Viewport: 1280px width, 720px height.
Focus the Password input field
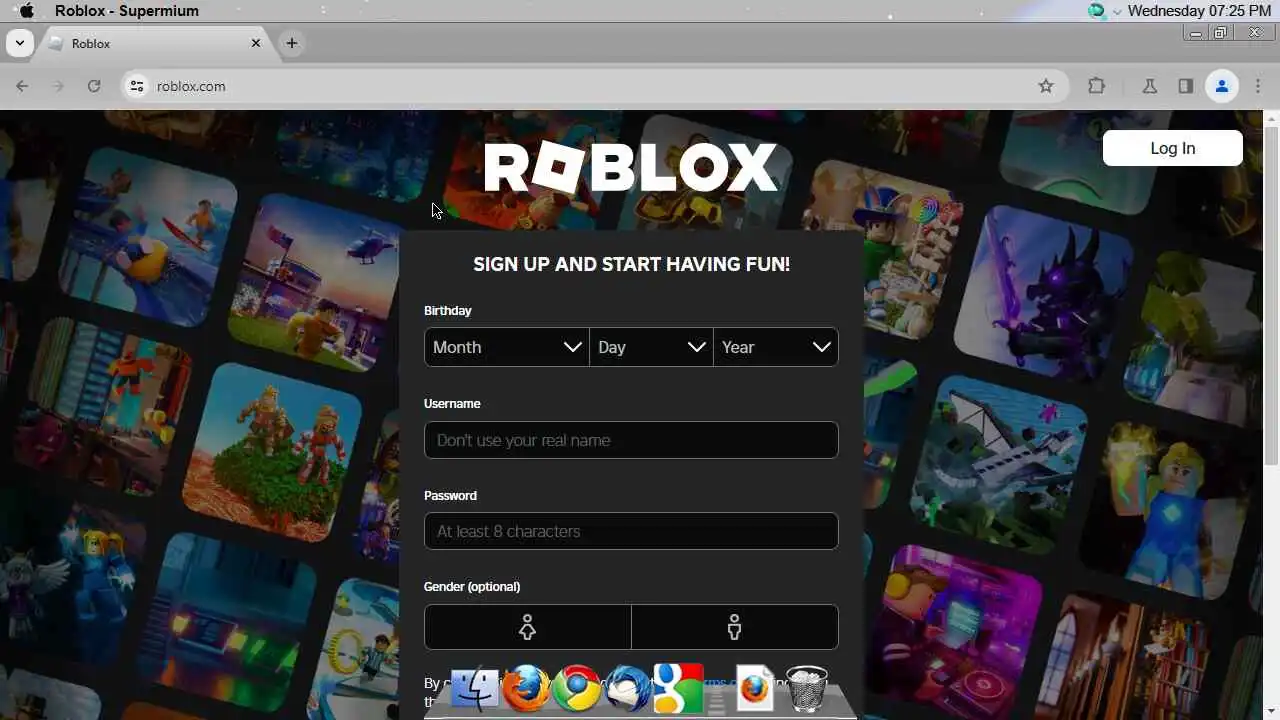coord(631,531)
